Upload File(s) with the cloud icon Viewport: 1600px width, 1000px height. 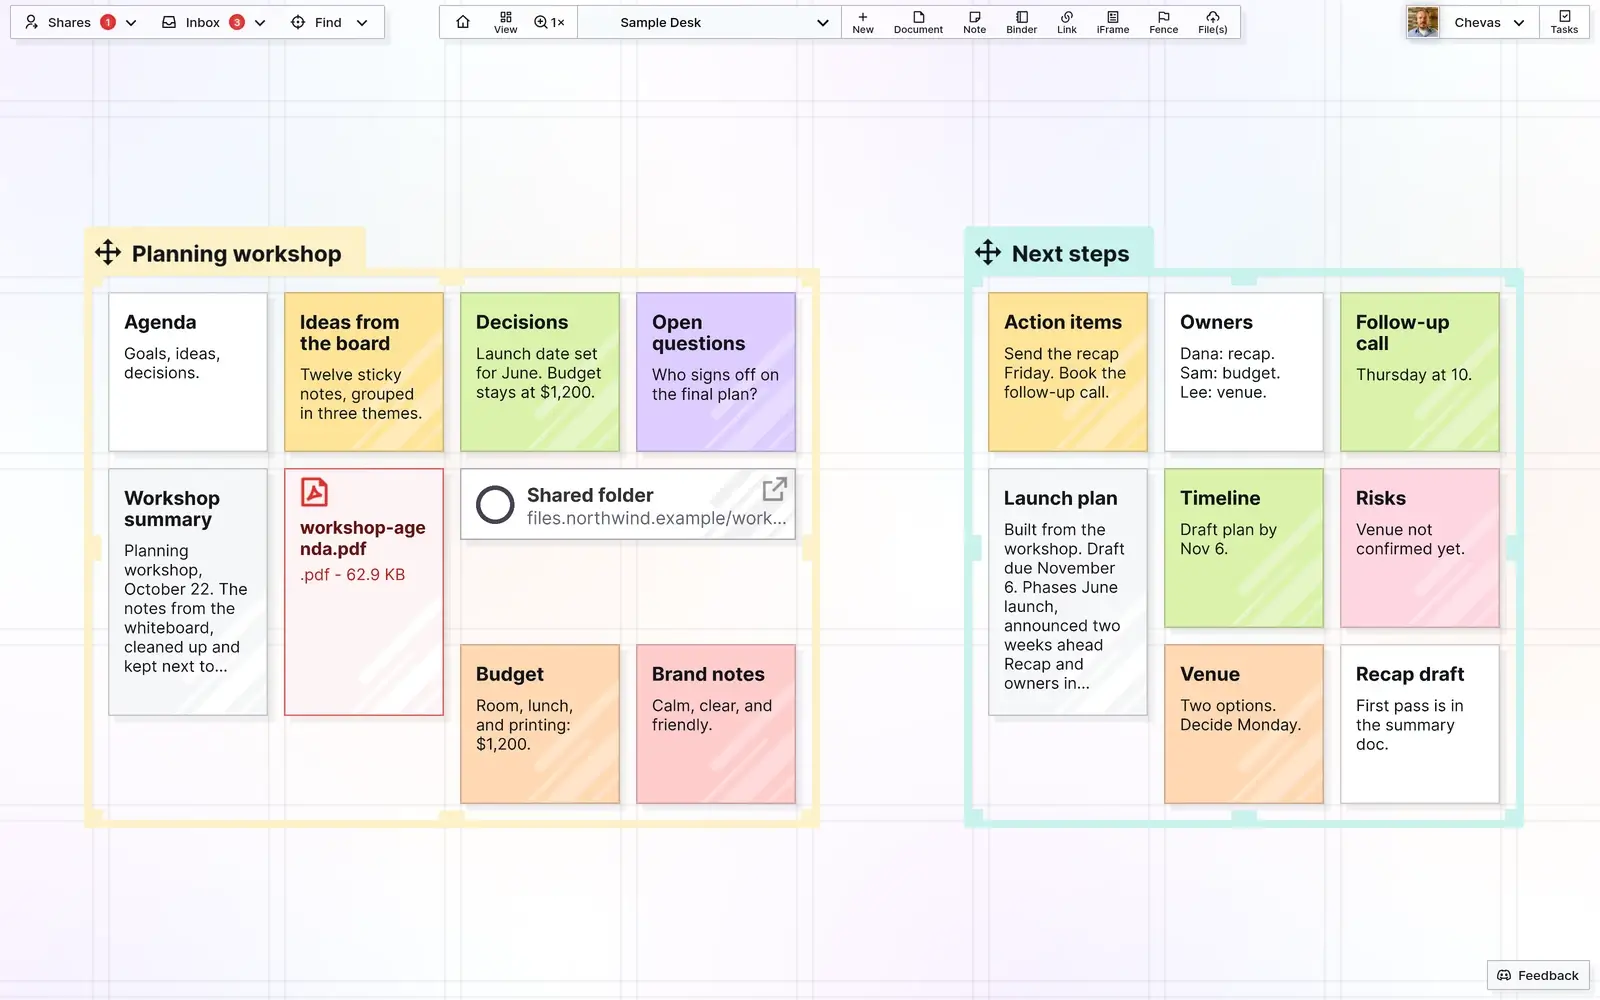1213,22
